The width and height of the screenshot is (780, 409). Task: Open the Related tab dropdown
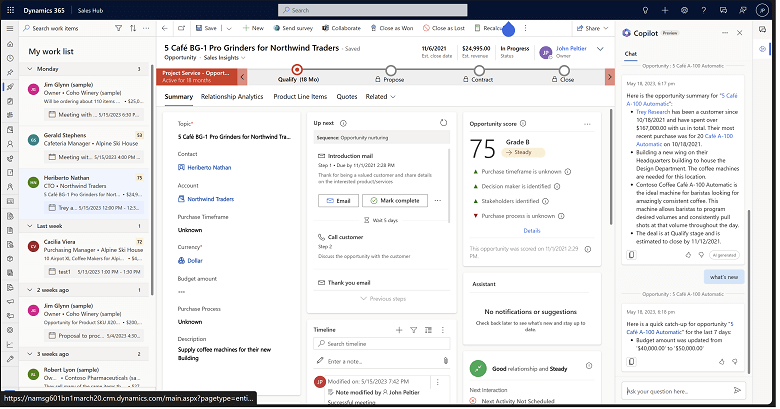pyautogui.click(x=380, y=97)
